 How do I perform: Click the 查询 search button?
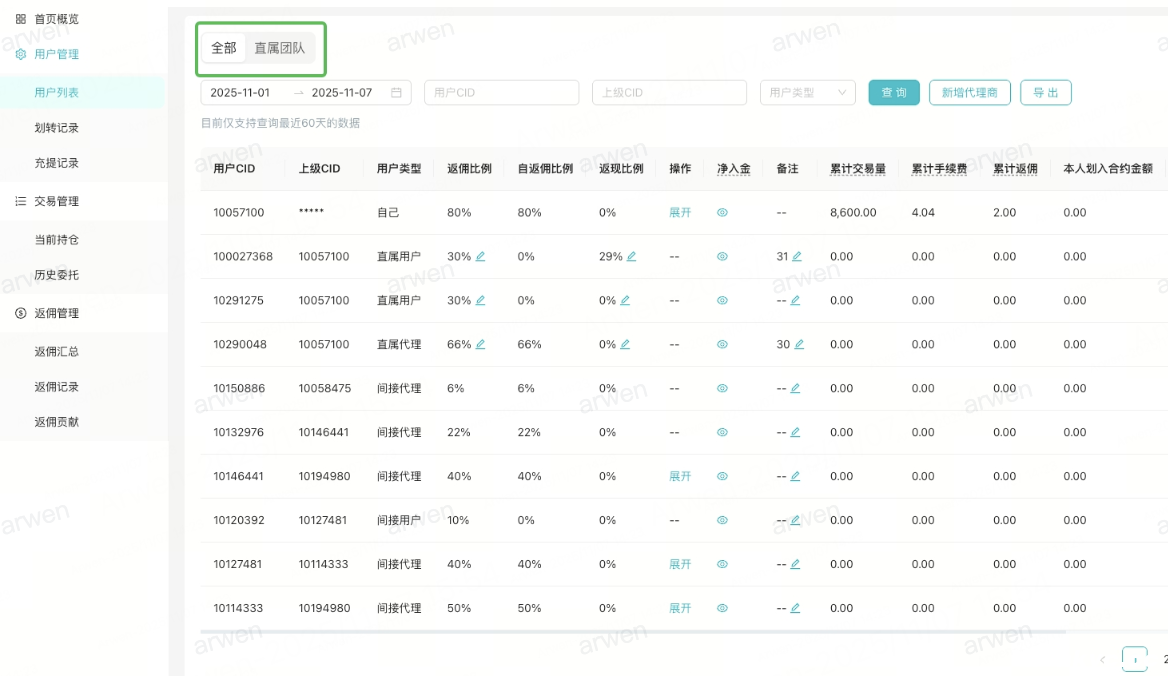point(893,93)
